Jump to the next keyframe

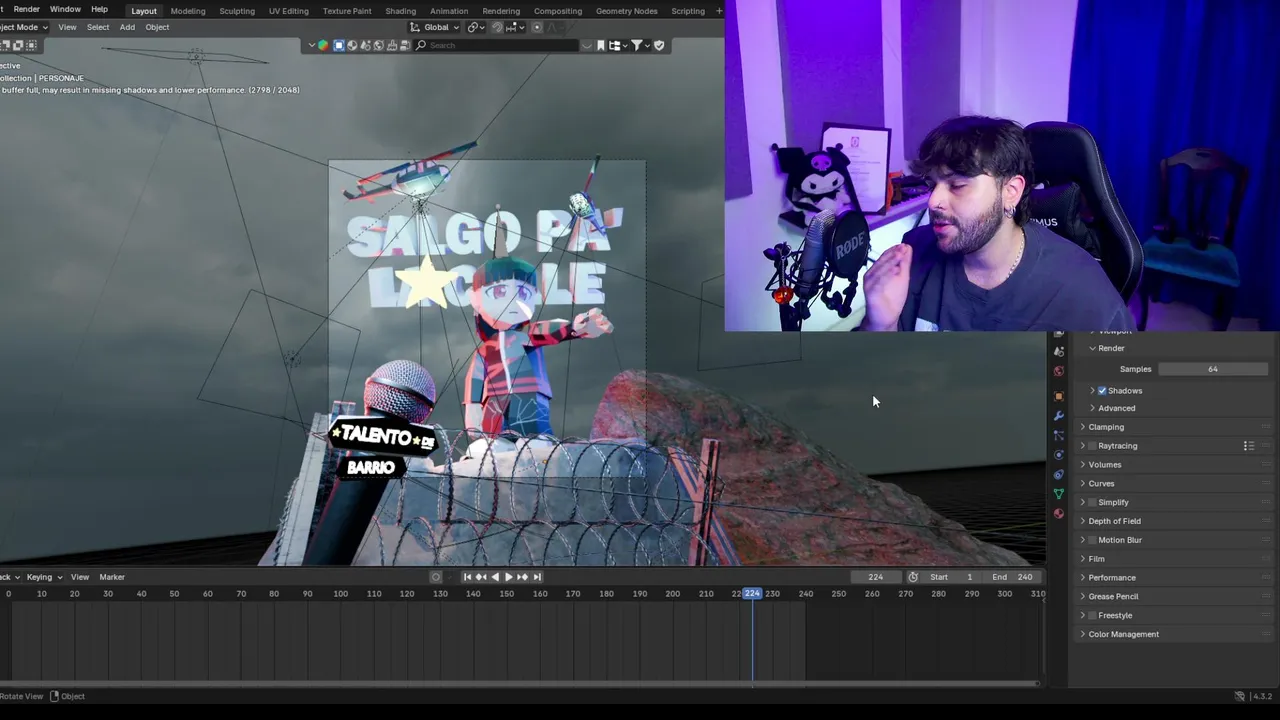tap(523, 577)
